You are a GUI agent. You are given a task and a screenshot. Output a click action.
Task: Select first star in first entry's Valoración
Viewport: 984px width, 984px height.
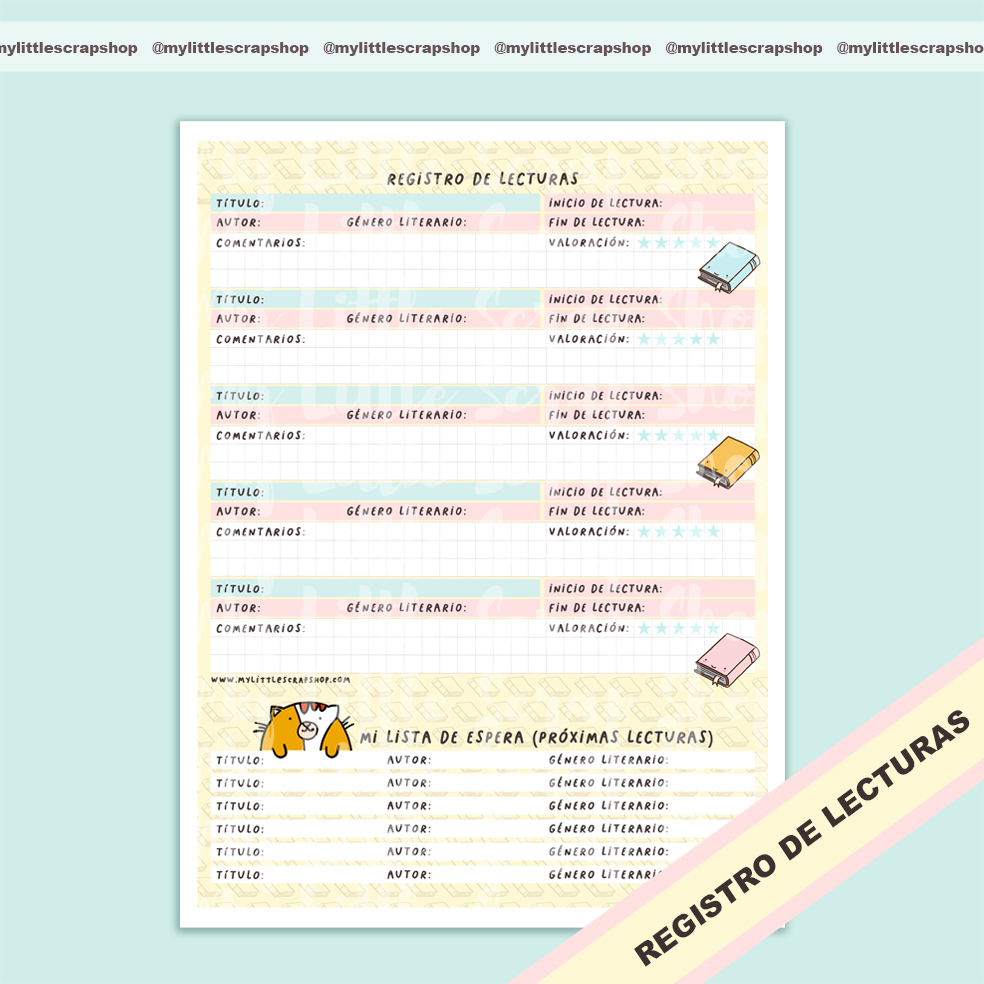[x=644, y=243]
